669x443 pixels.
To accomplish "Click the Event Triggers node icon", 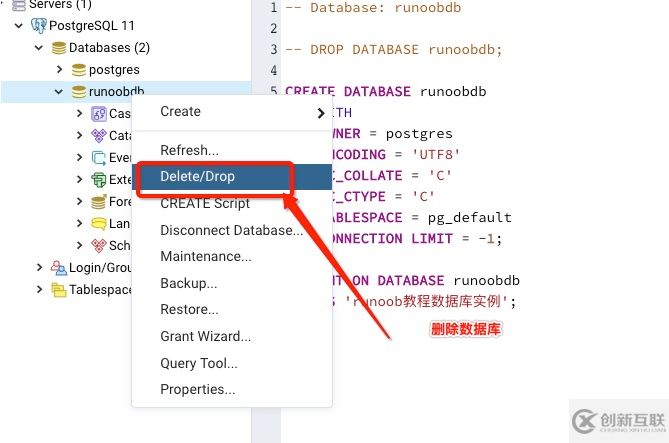I will point(99,158).
